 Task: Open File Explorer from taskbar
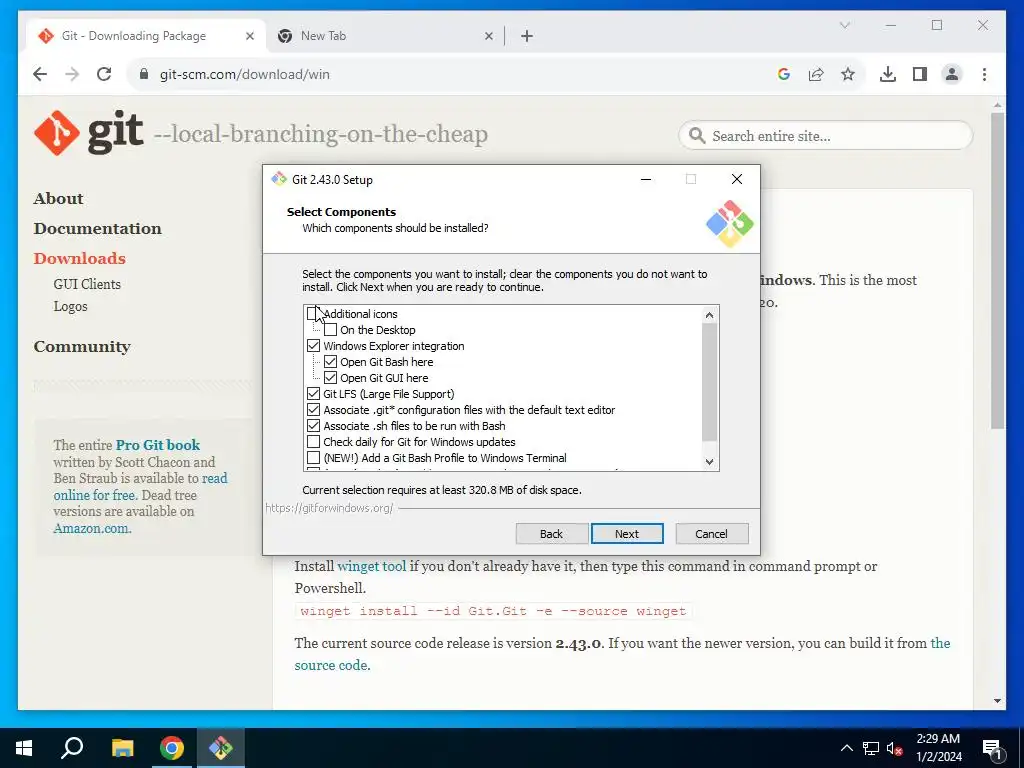pyautogui.click(x=122, y=748)
